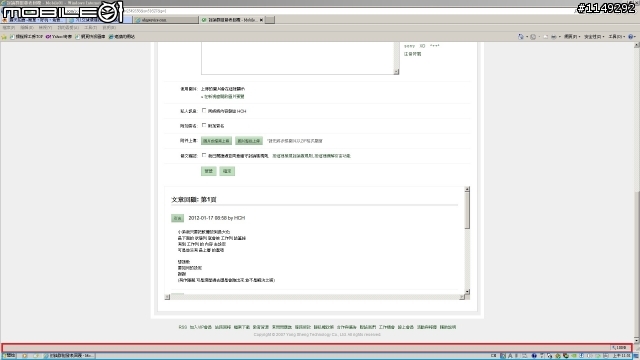
Task: Click the green preview button below checkboxes
Action: point(209,171)
